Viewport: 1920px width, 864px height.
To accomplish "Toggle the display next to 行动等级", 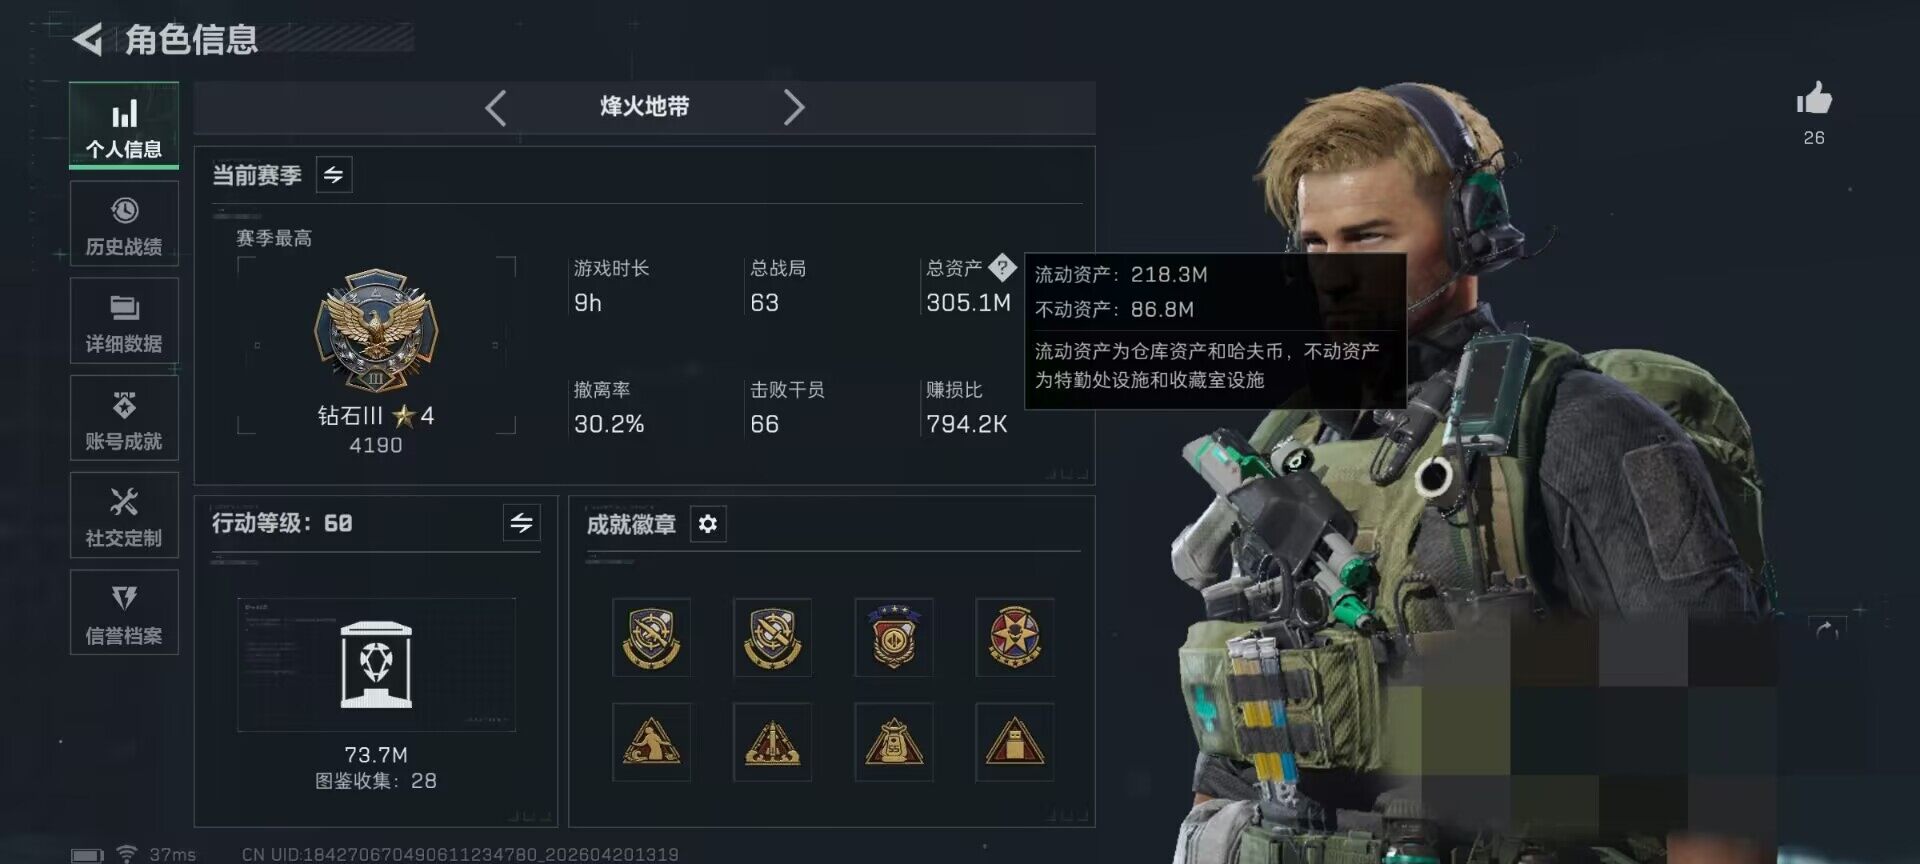I will (x=522, y=523).
